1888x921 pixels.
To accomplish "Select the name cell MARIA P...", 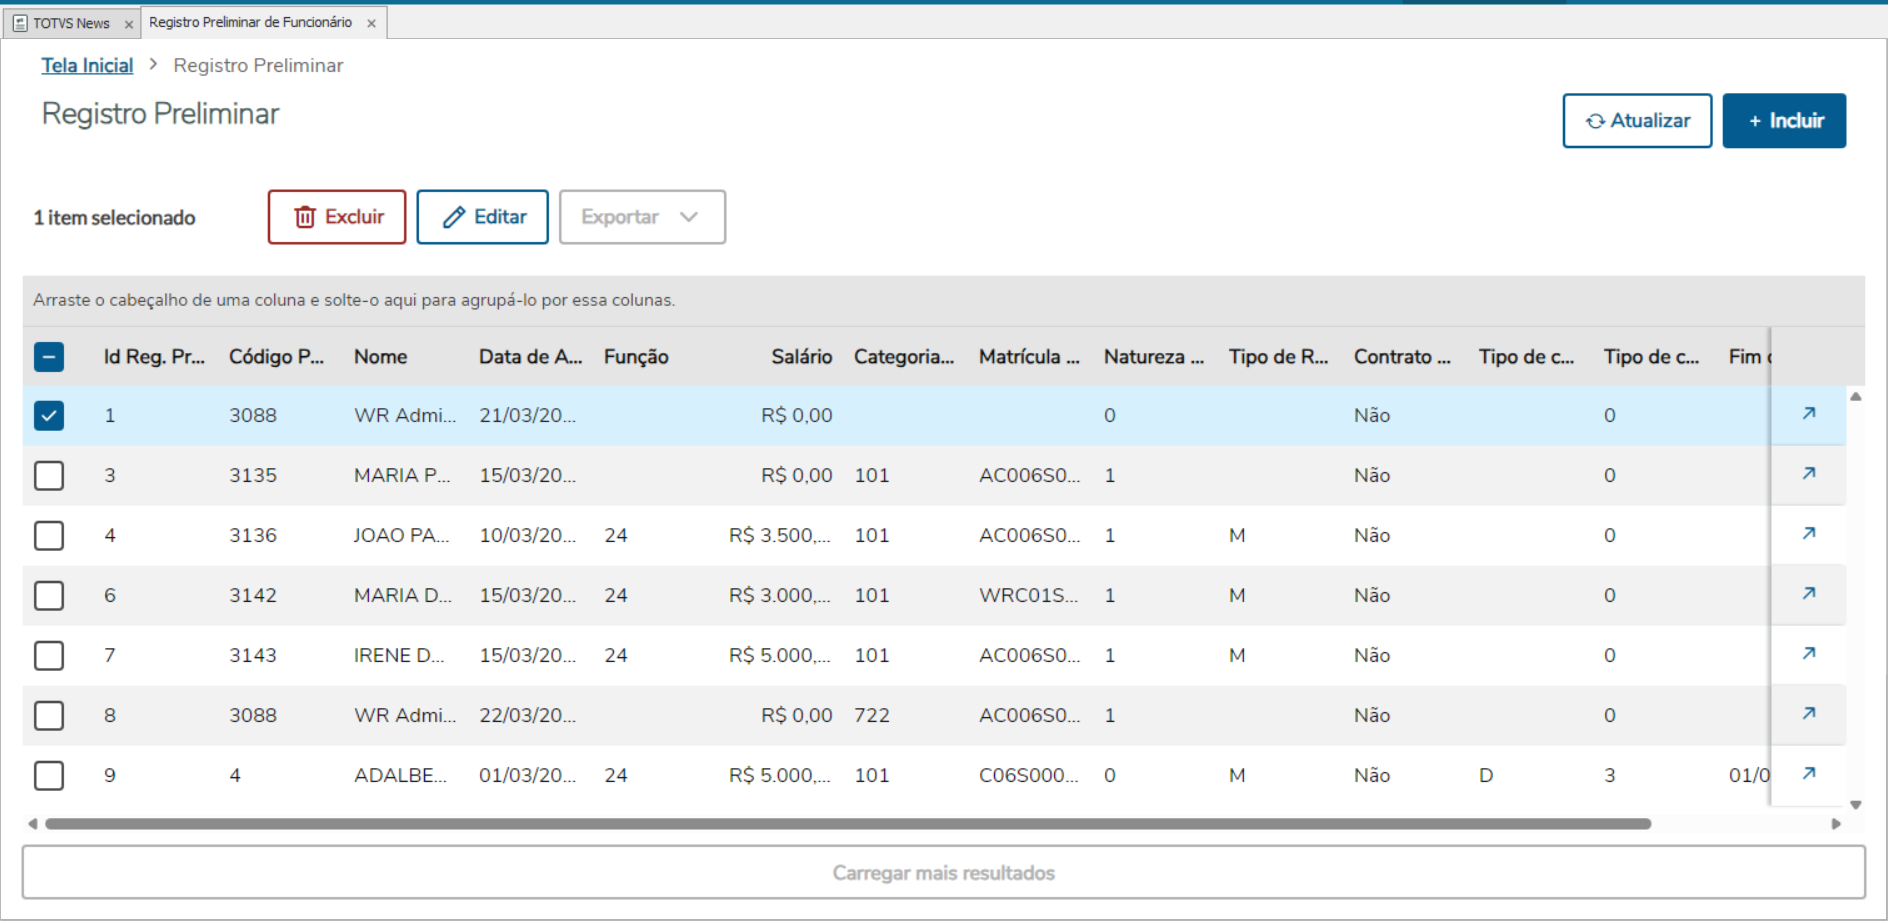I will click(402, 475).
